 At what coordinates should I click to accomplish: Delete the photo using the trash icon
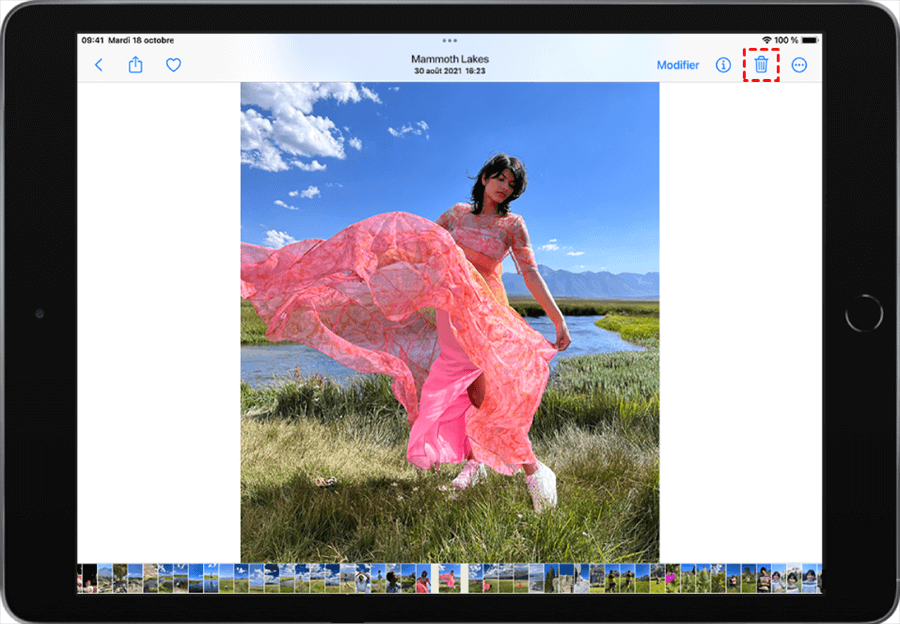(761, 65)
